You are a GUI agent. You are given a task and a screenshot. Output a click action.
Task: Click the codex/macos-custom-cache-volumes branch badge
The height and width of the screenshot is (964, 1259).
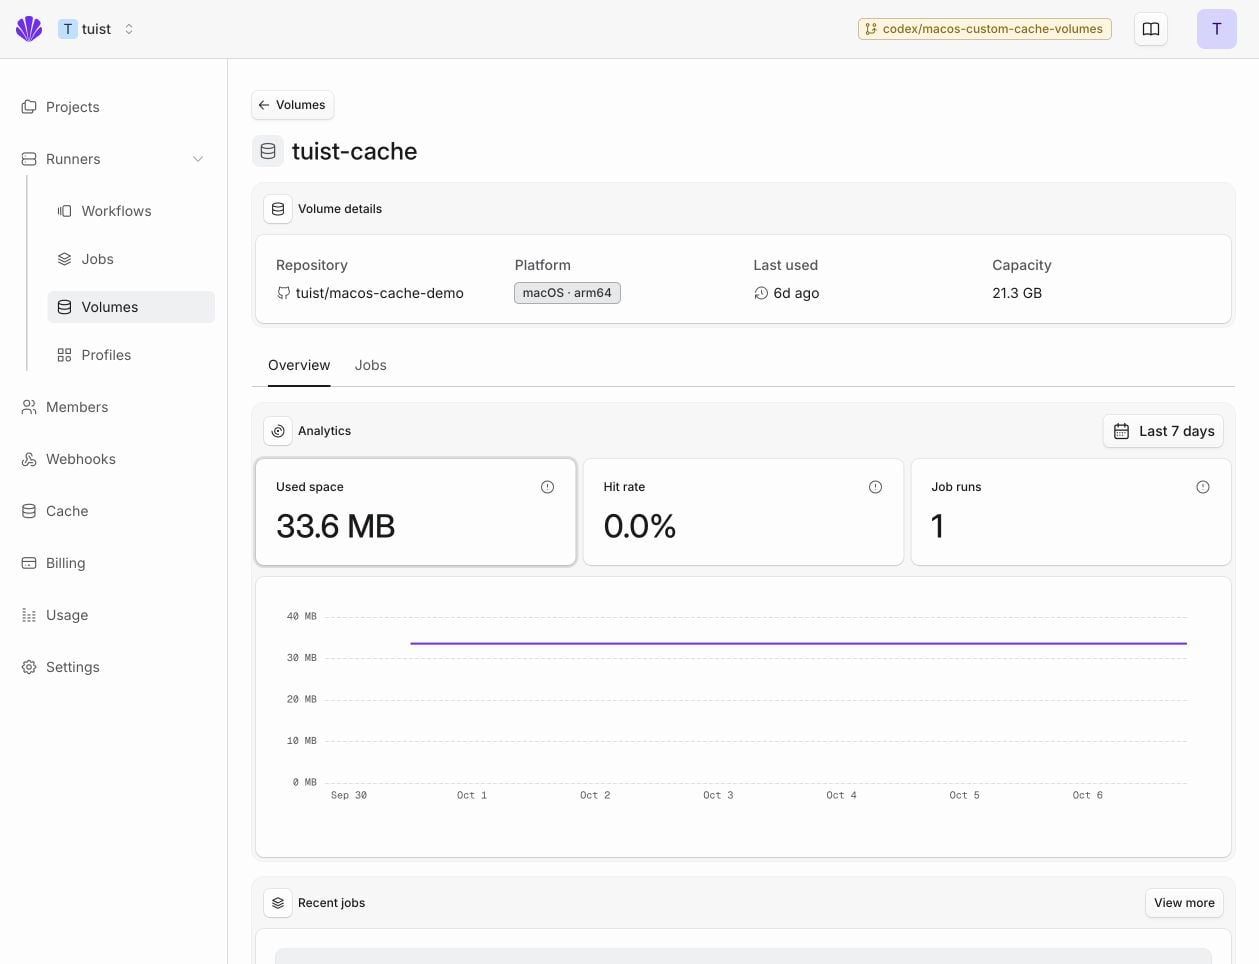coord(985,29)
